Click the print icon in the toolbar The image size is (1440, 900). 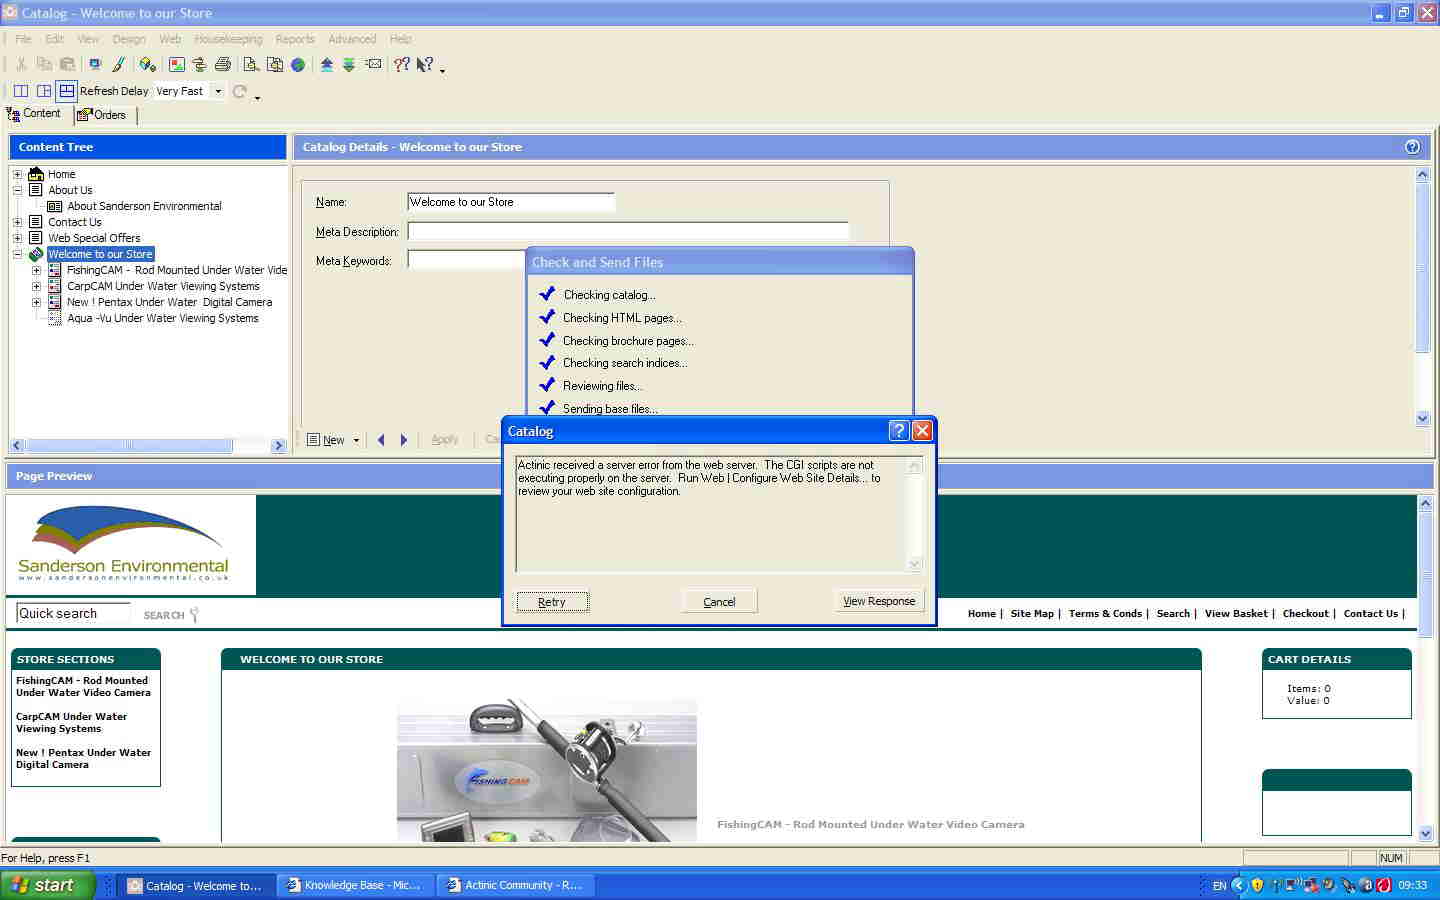pyautogui.click(x=223, y=64)
